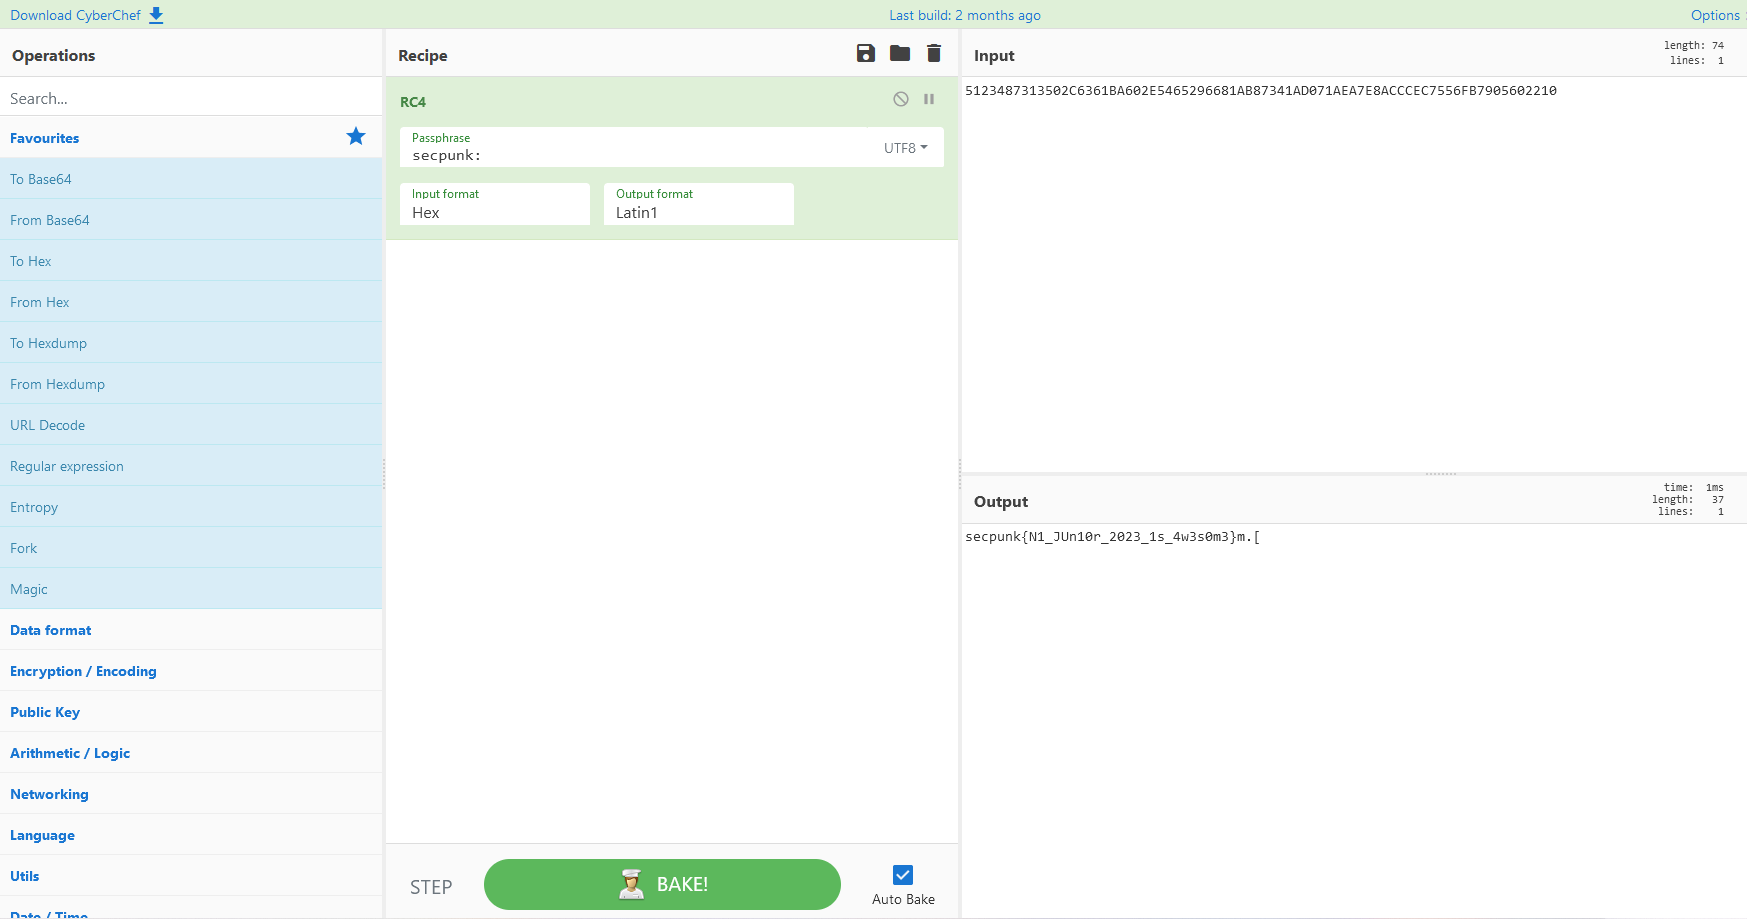Set breakpoint on the RC4 operation
Screen dimensions: 1747x919
pos(929,99)
